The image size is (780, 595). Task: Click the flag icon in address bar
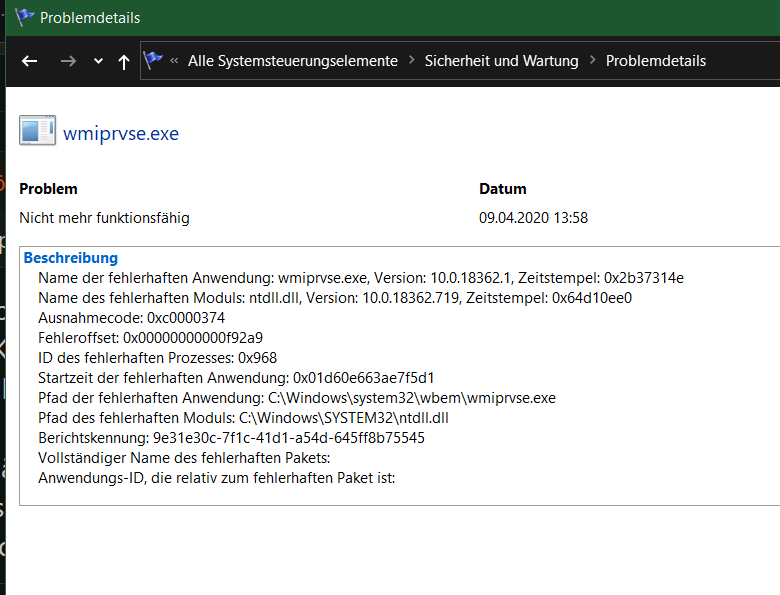point(153,60)
